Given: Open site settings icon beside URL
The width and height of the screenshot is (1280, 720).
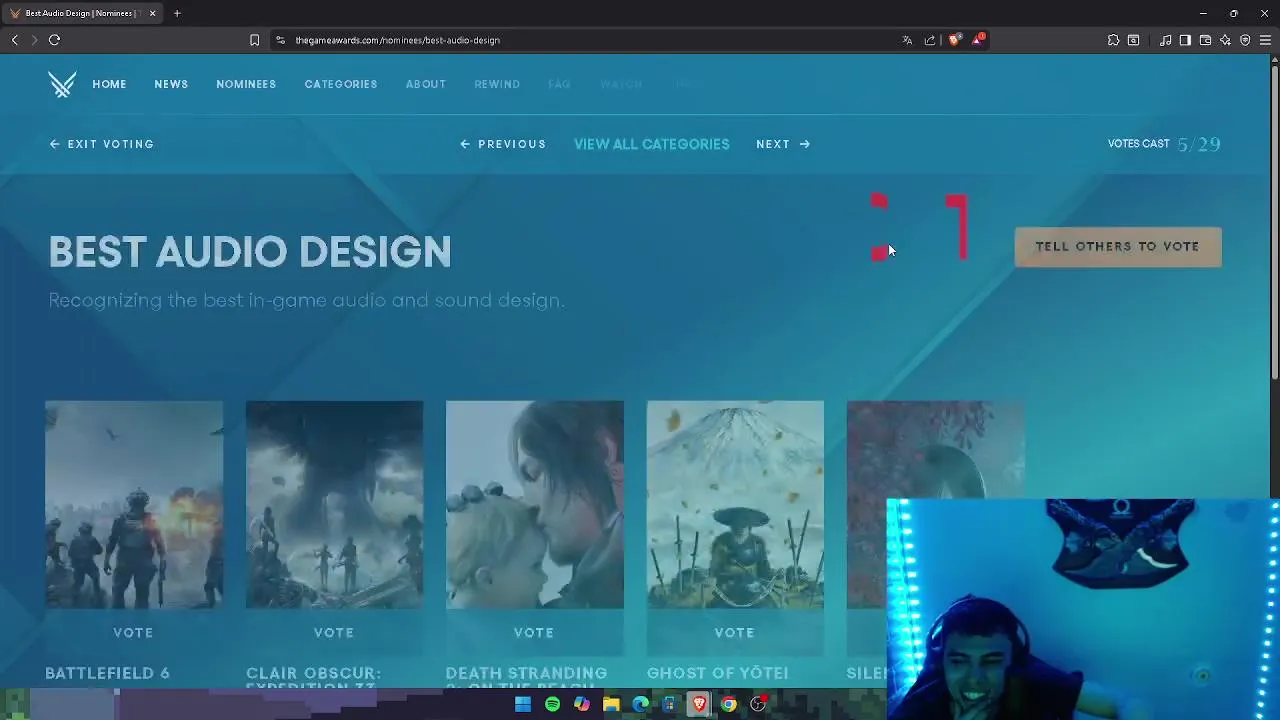Looking at the screenshot, I should [280, 40].
